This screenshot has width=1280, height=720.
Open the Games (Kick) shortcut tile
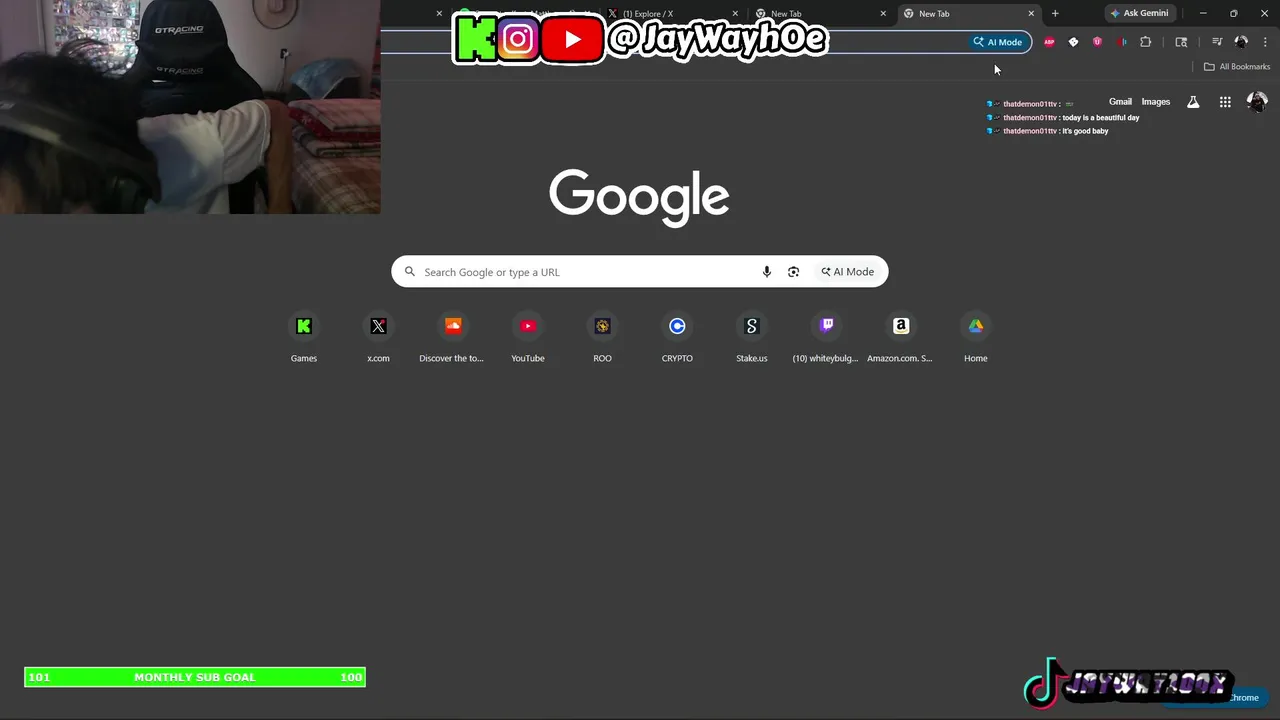(304, 338)
